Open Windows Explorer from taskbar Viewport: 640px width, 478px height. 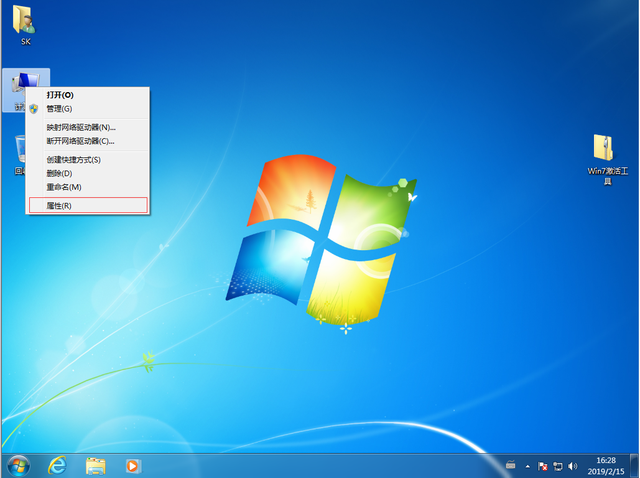coord(96,466)
